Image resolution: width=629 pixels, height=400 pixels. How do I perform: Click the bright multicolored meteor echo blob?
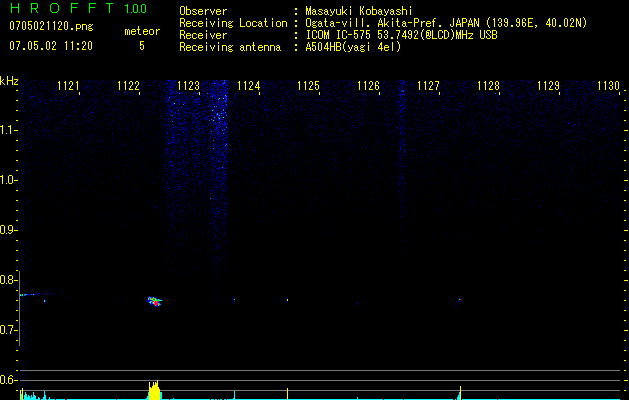[154, 301]
